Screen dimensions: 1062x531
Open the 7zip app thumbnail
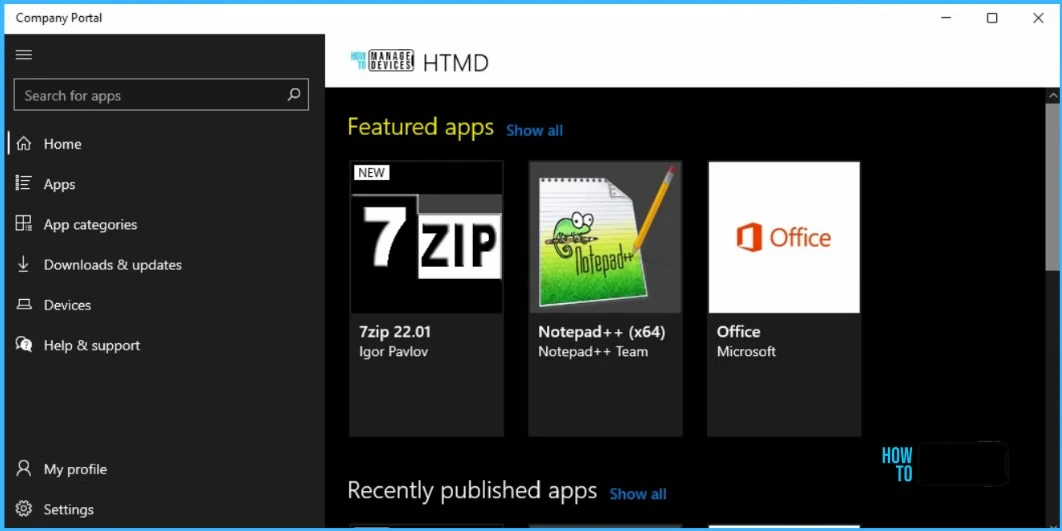(427, 237)
